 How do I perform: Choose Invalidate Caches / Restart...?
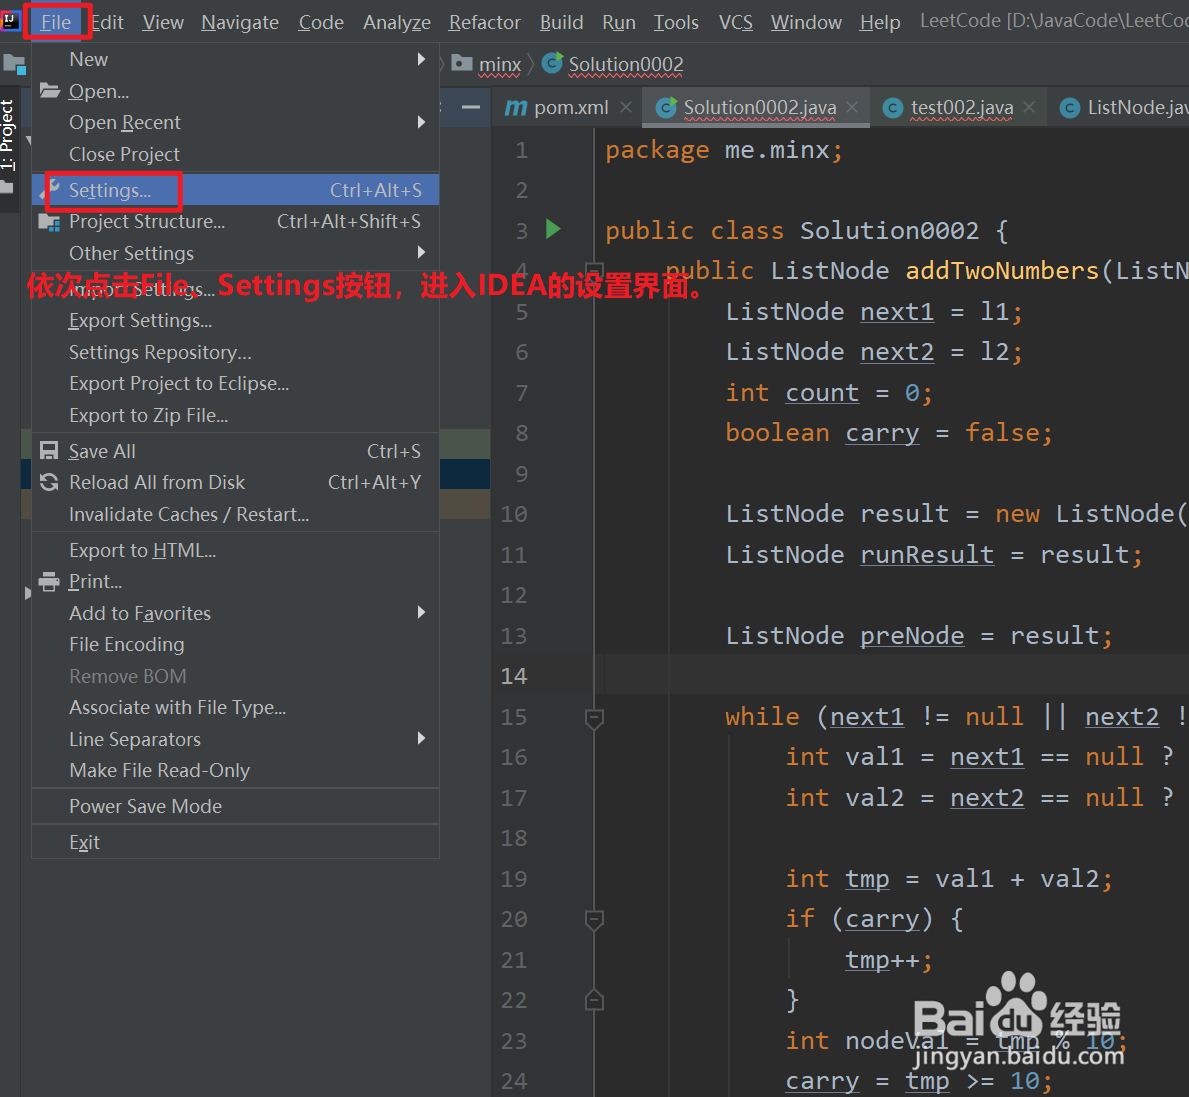click(x=235, y=514)
